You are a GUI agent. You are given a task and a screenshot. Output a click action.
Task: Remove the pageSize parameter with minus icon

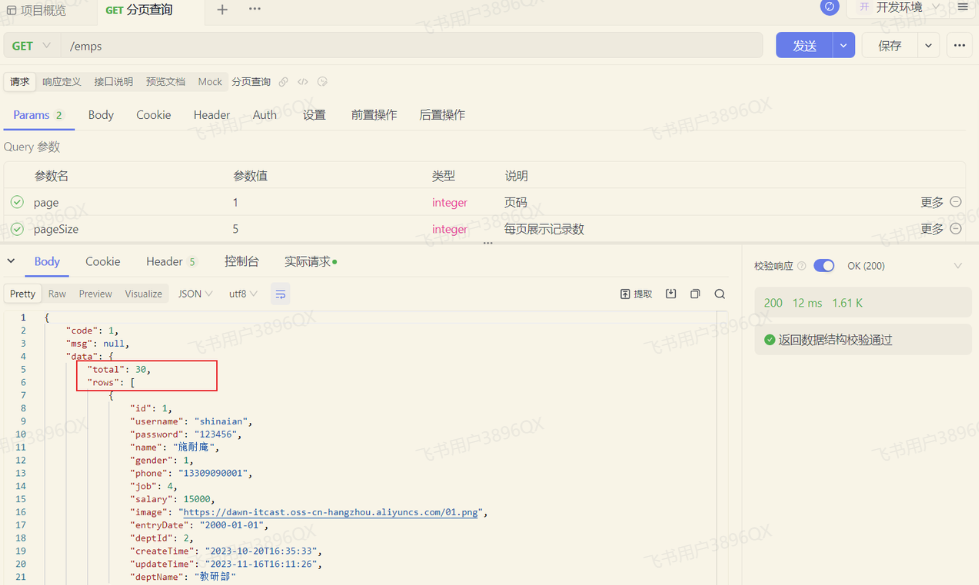(955, 229)
